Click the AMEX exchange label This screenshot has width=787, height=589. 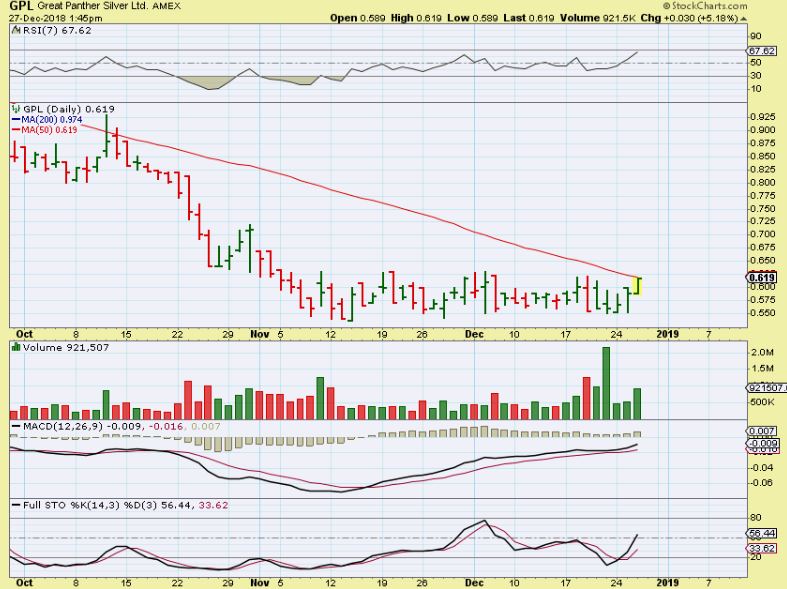click(x=166, y=7)
